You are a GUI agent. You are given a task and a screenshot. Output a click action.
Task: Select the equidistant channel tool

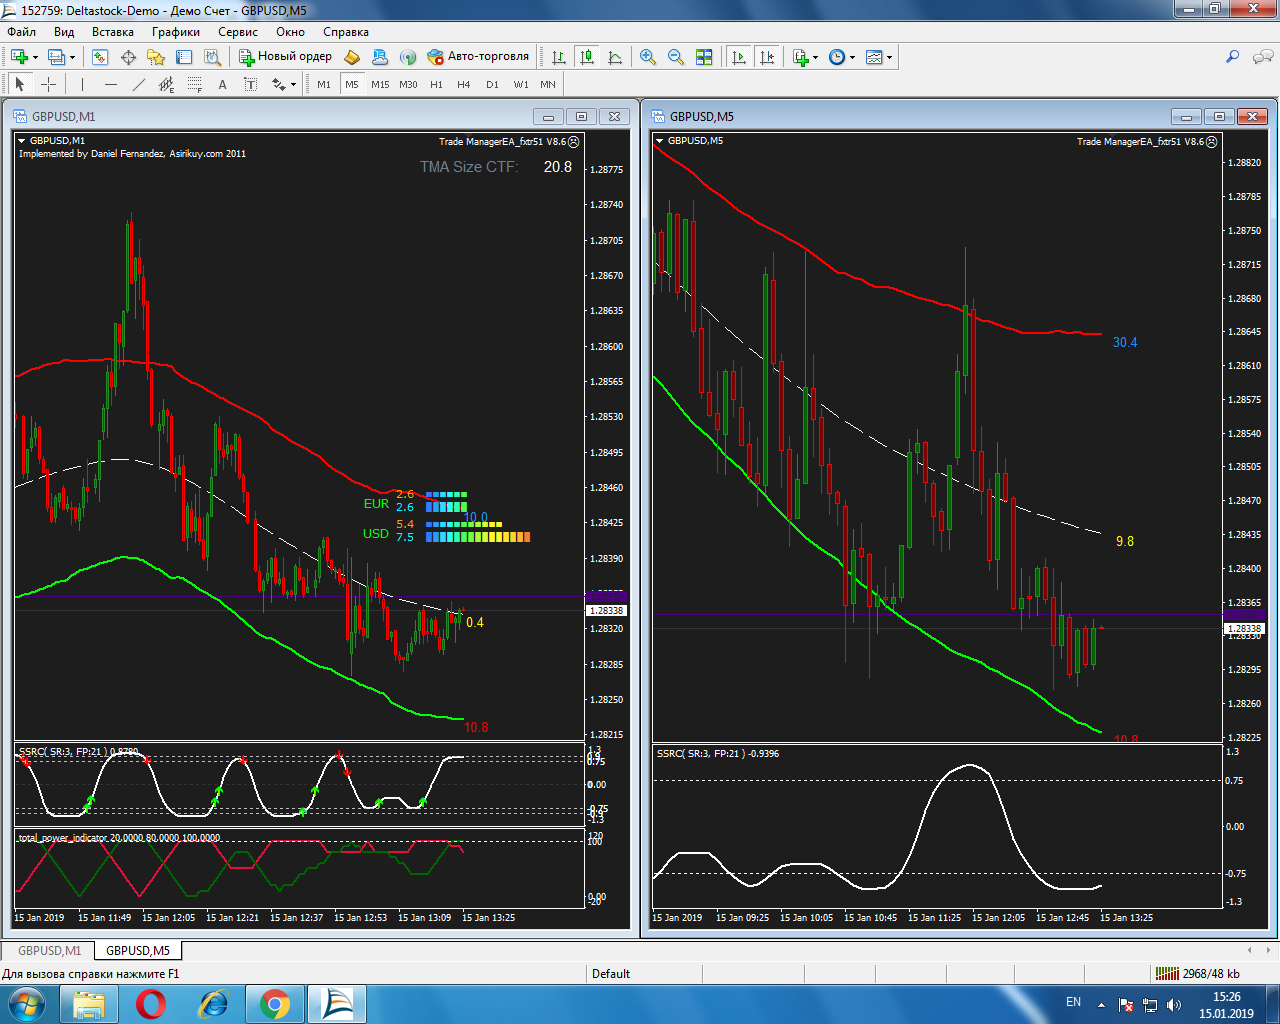[x=167, y=84]
